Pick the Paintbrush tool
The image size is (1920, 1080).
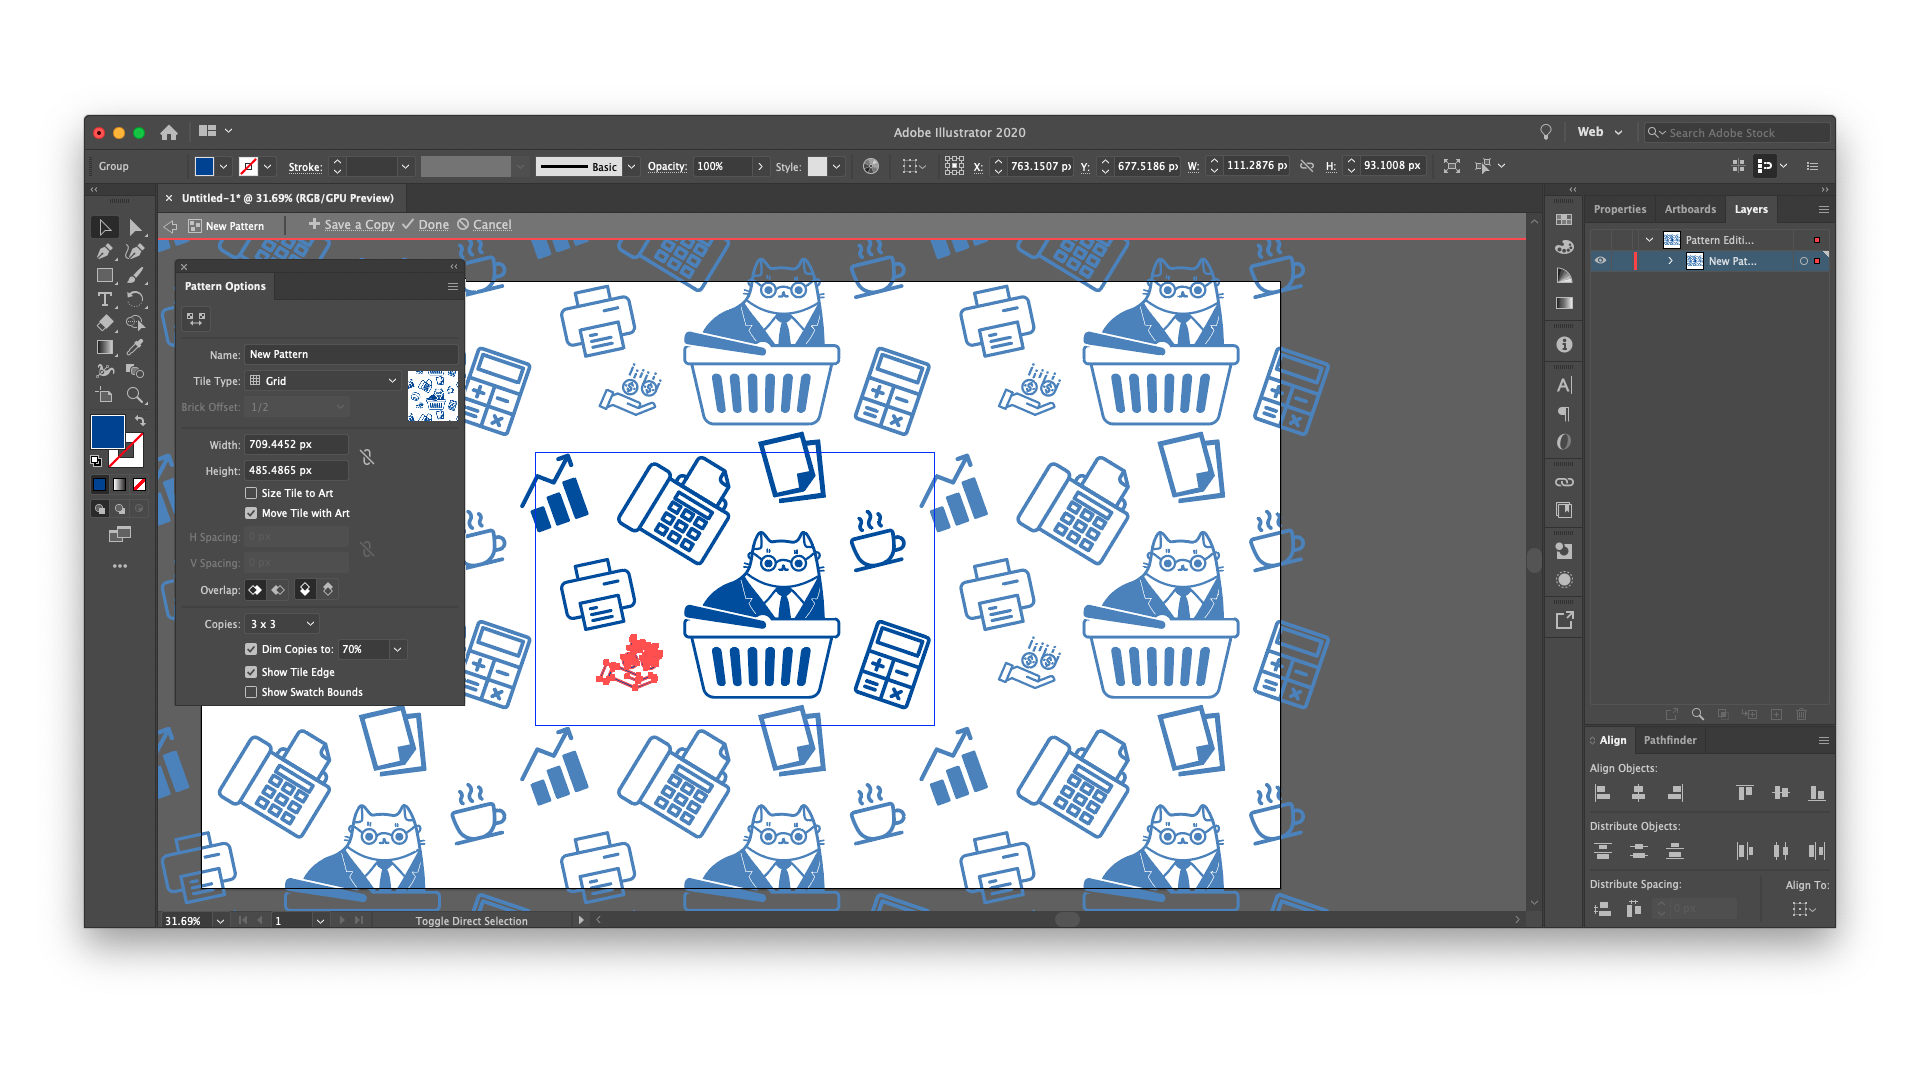pos(135,276)
